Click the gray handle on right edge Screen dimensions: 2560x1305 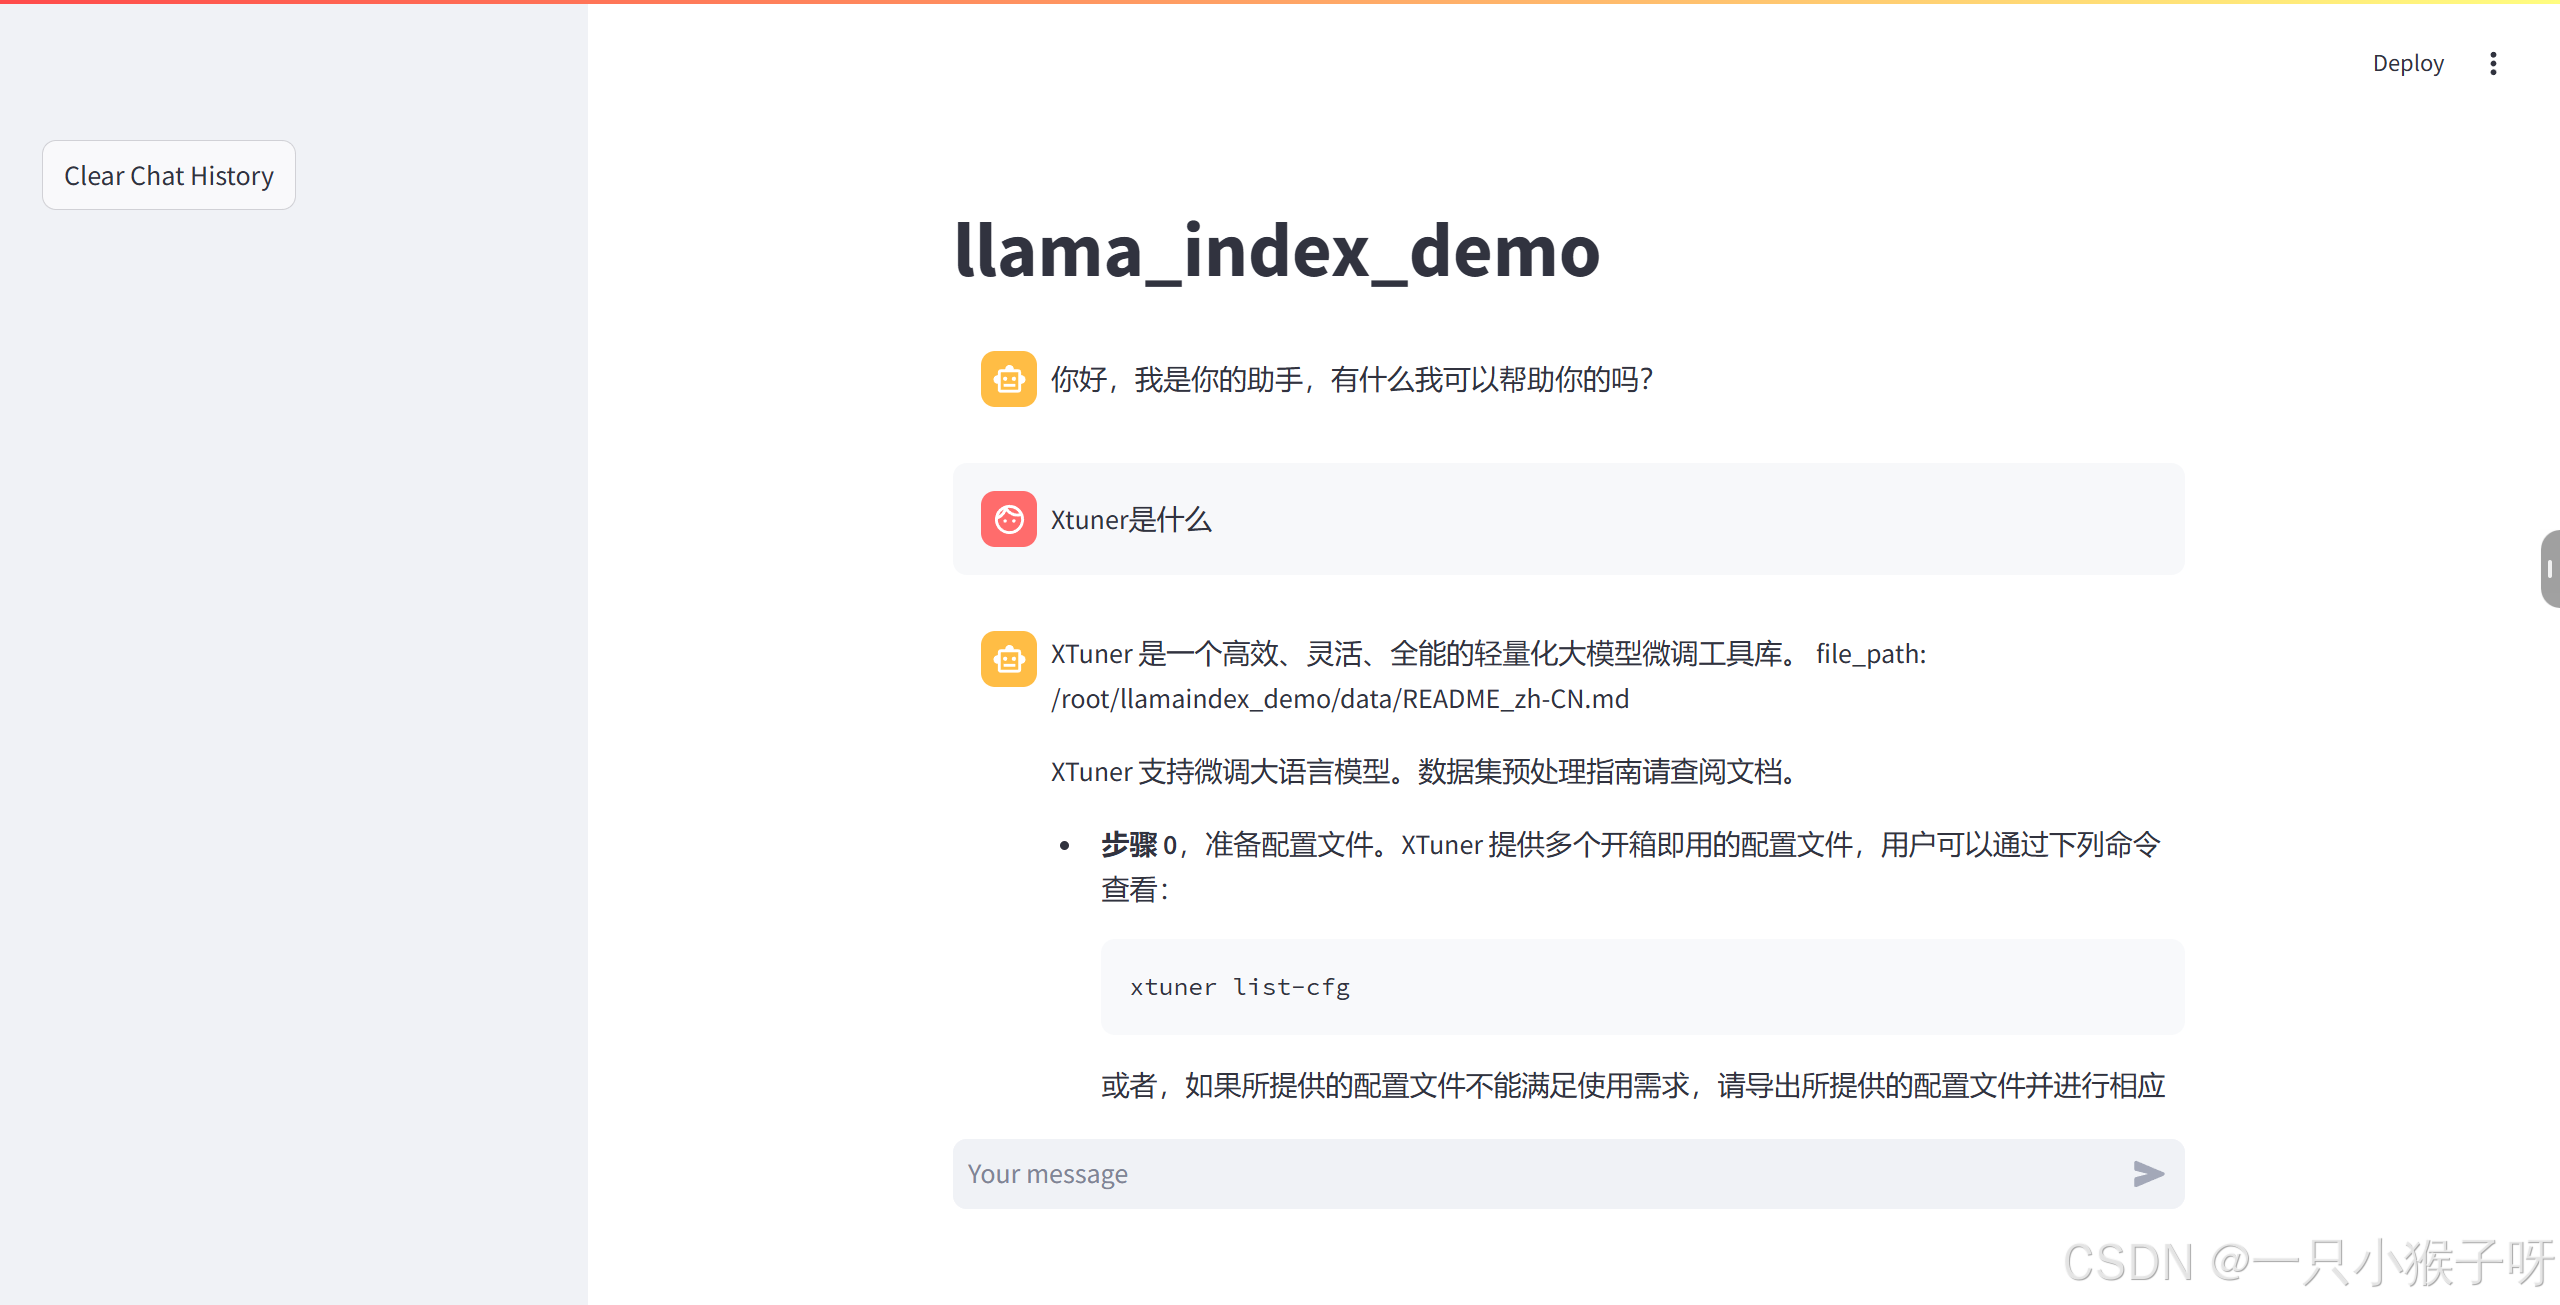[2549, 569]
